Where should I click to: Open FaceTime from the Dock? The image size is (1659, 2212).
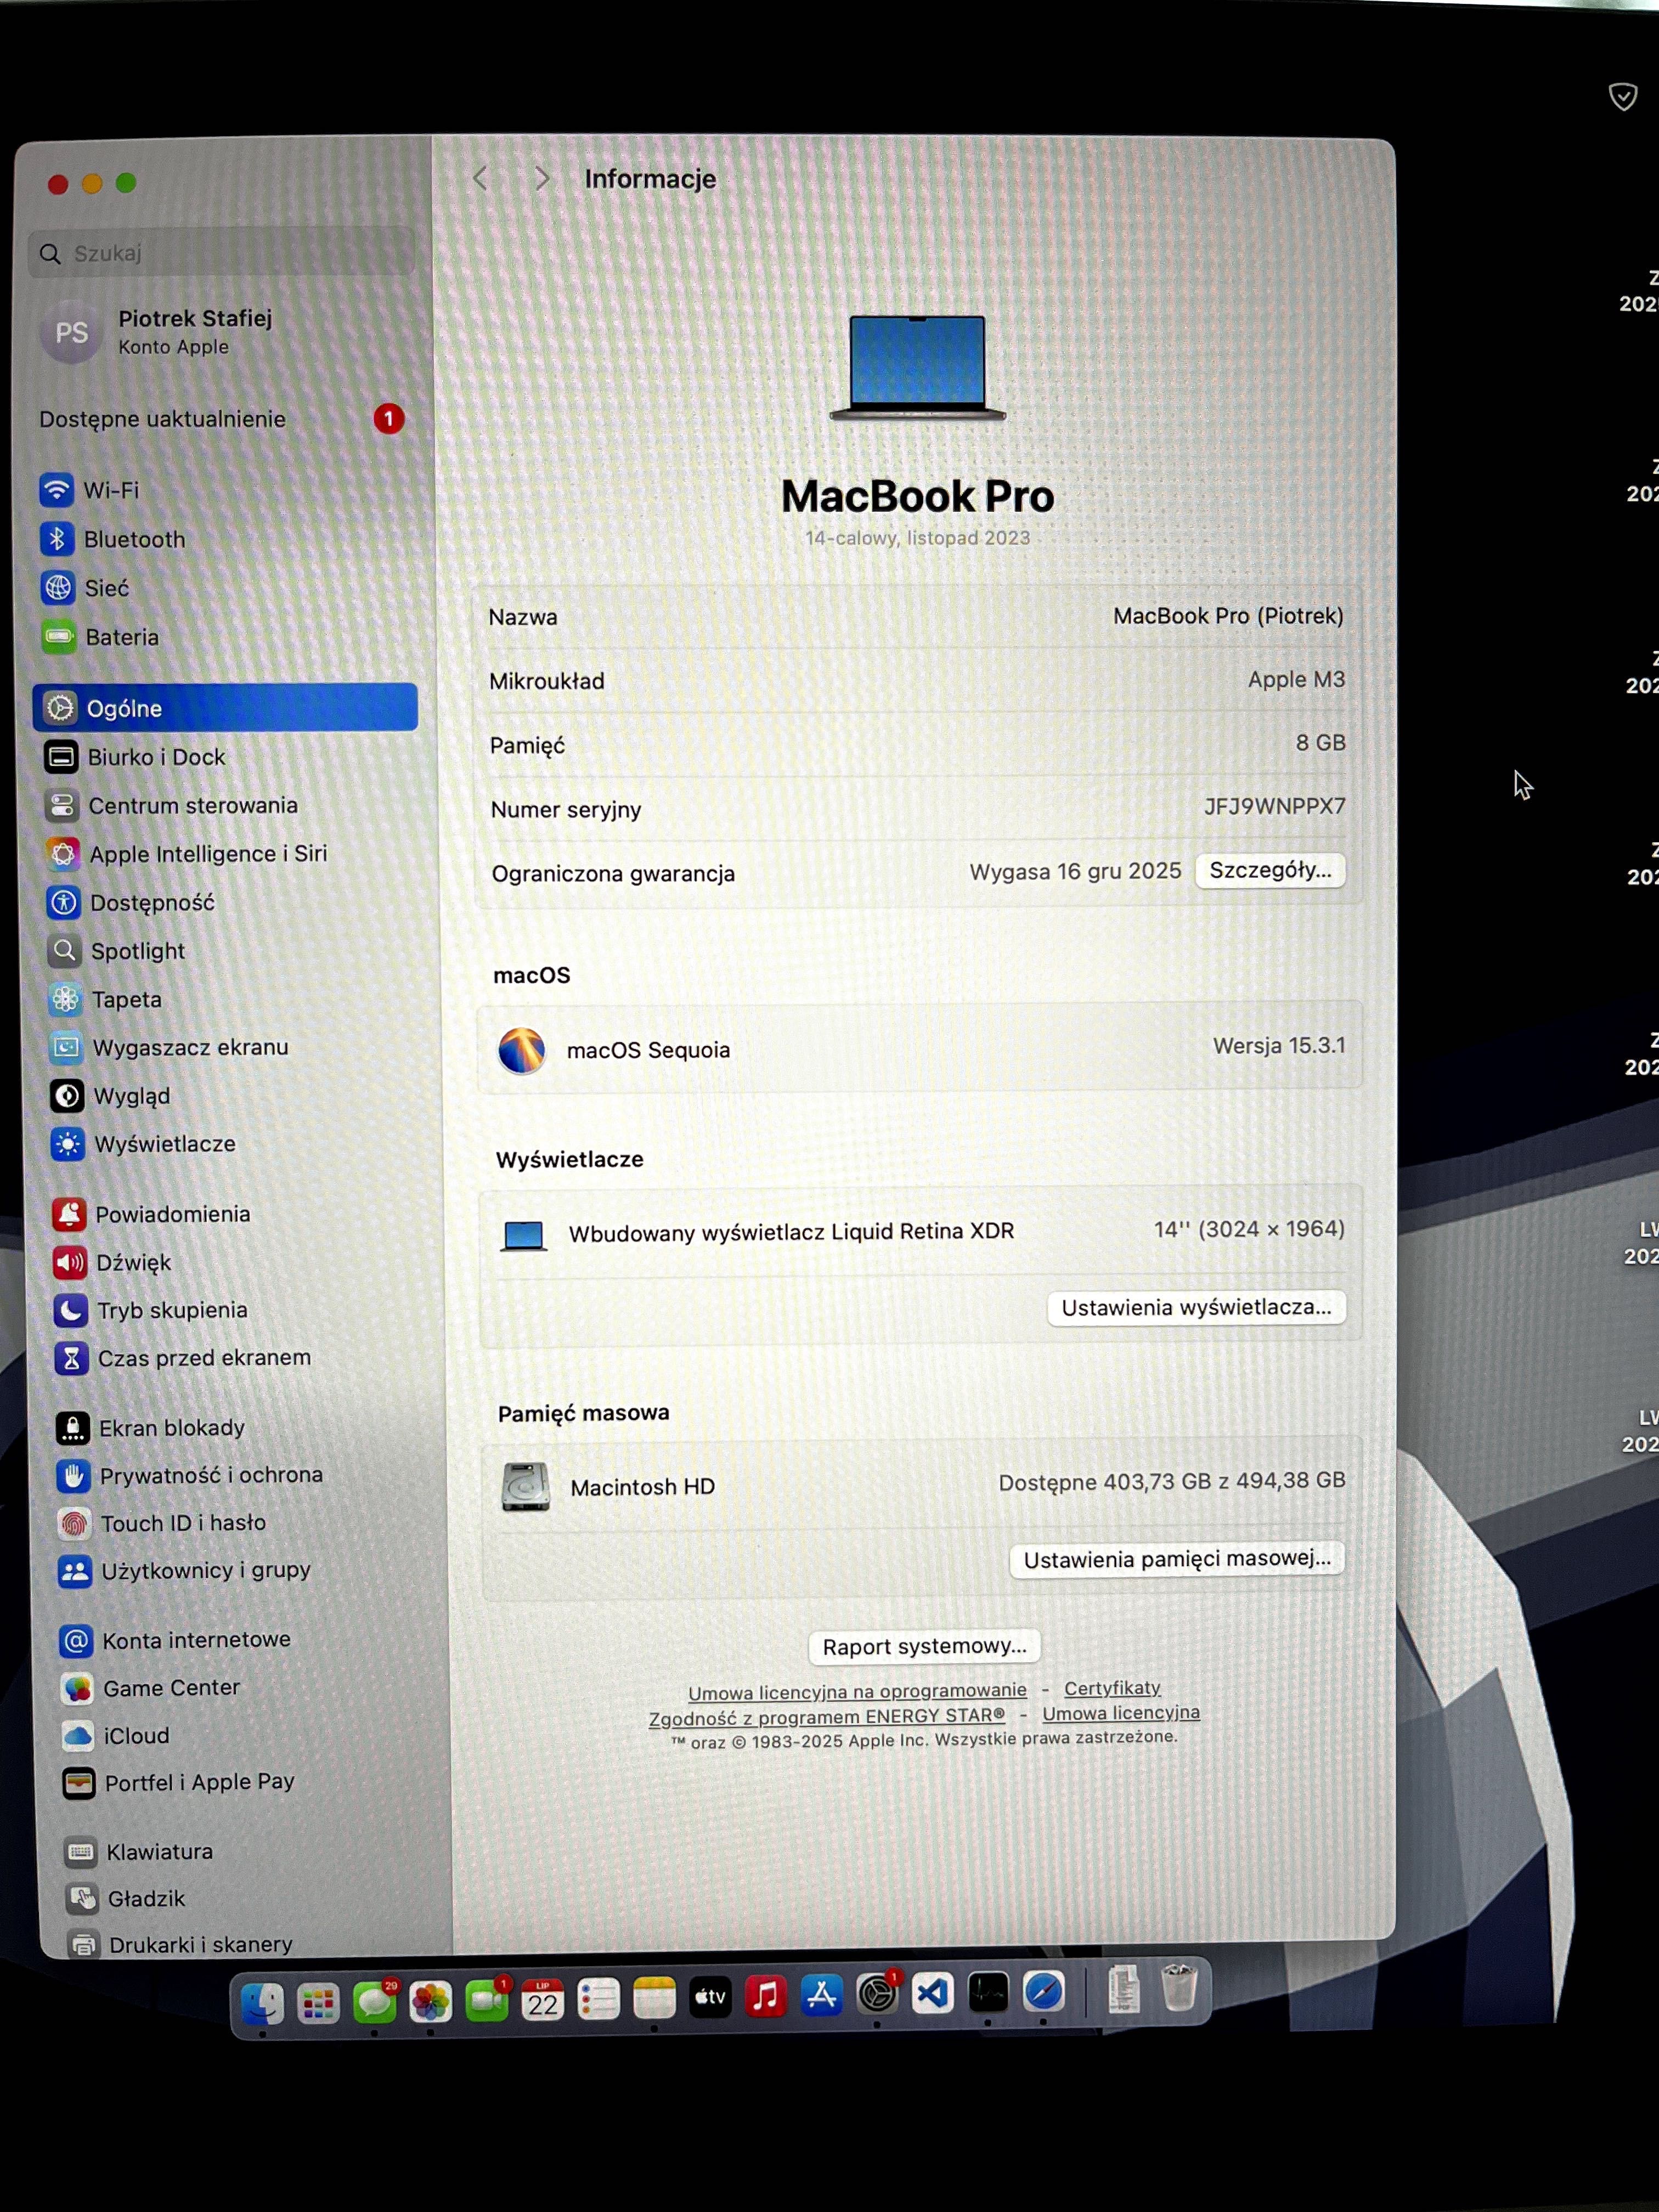coord(486,2000)
